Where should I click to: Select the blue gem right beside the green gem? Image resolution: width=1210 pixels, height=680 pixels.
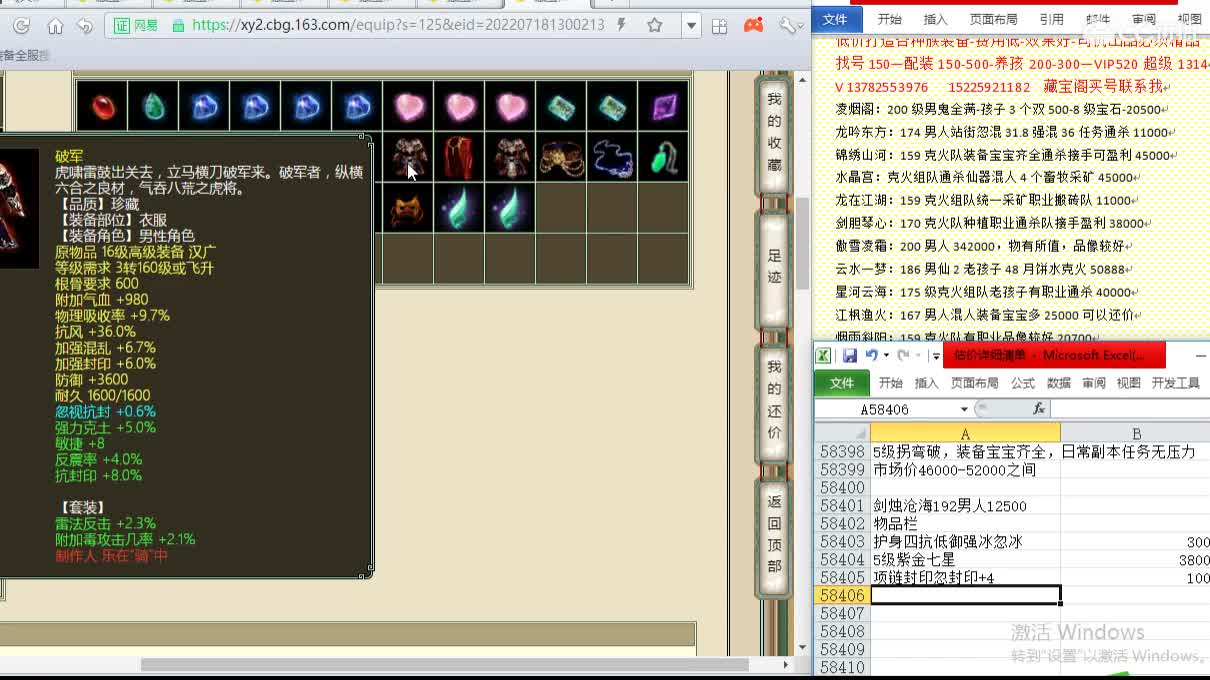click(204, 106)
